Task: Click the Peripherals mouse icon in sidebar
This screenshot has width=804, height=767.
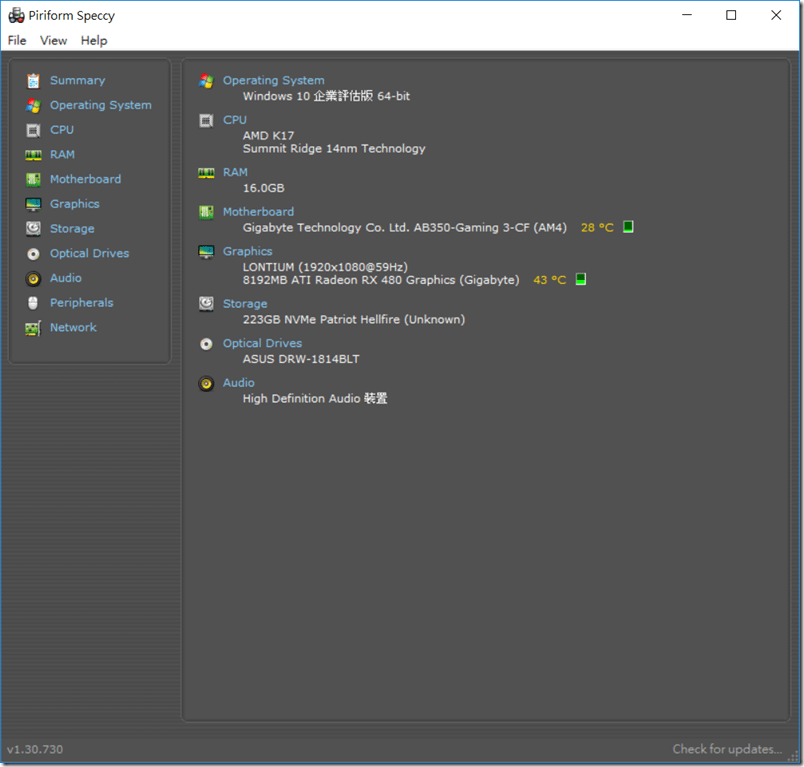Action: click(33, 303)
